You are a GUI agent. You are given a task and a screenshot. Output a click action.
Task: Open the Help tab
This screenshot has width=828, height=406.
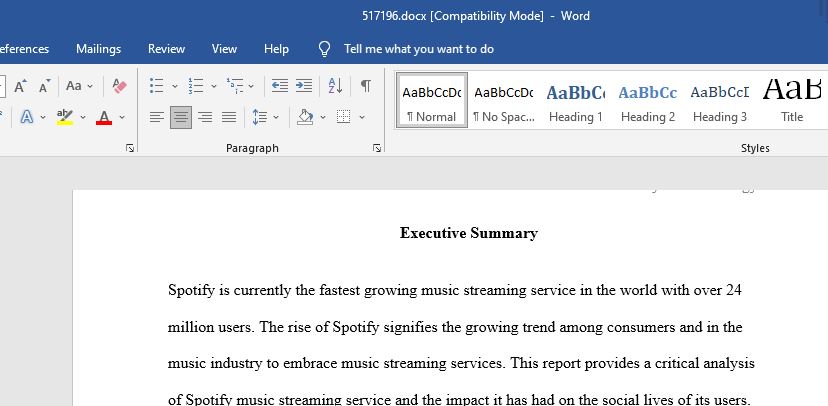276,49
